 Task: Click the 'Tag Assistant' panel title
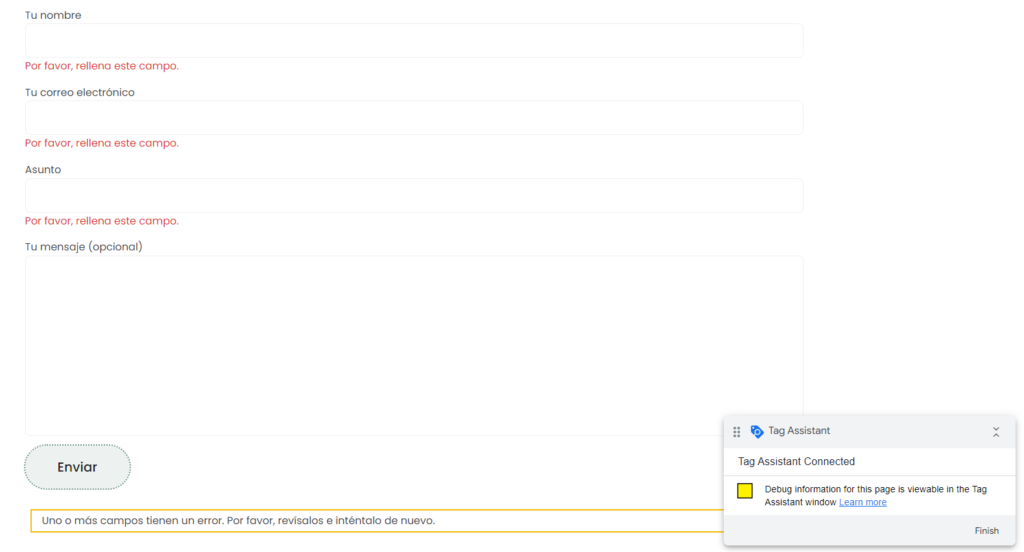click(799, 430)
